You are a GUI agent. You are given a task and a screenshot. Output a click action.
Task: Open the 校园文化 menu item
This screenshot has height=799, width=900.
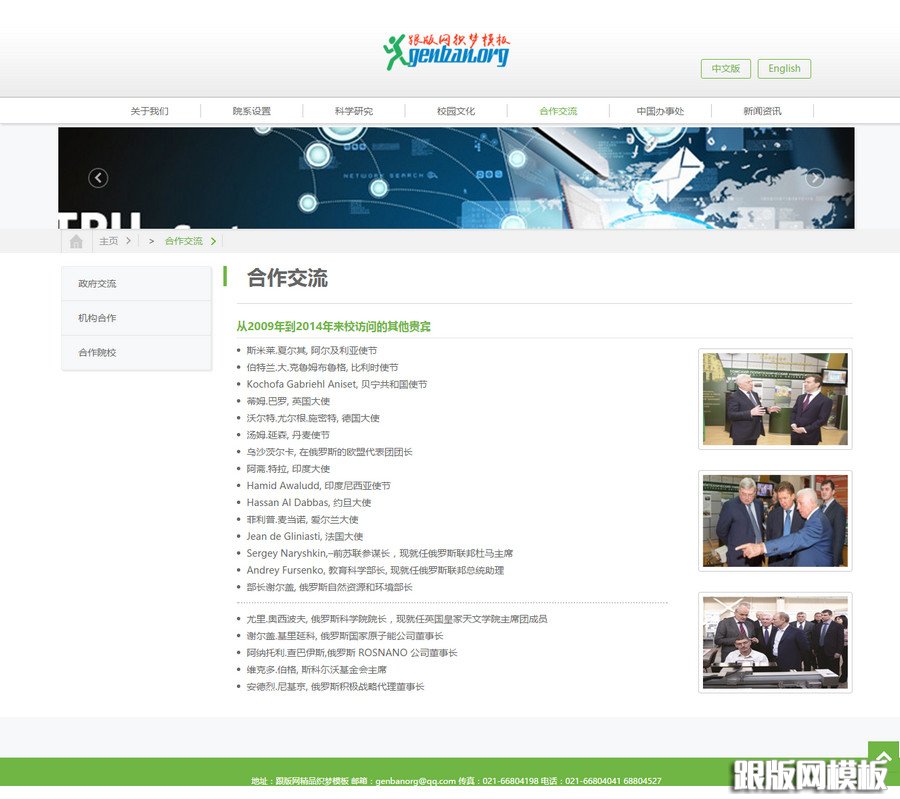click(454, 111)
